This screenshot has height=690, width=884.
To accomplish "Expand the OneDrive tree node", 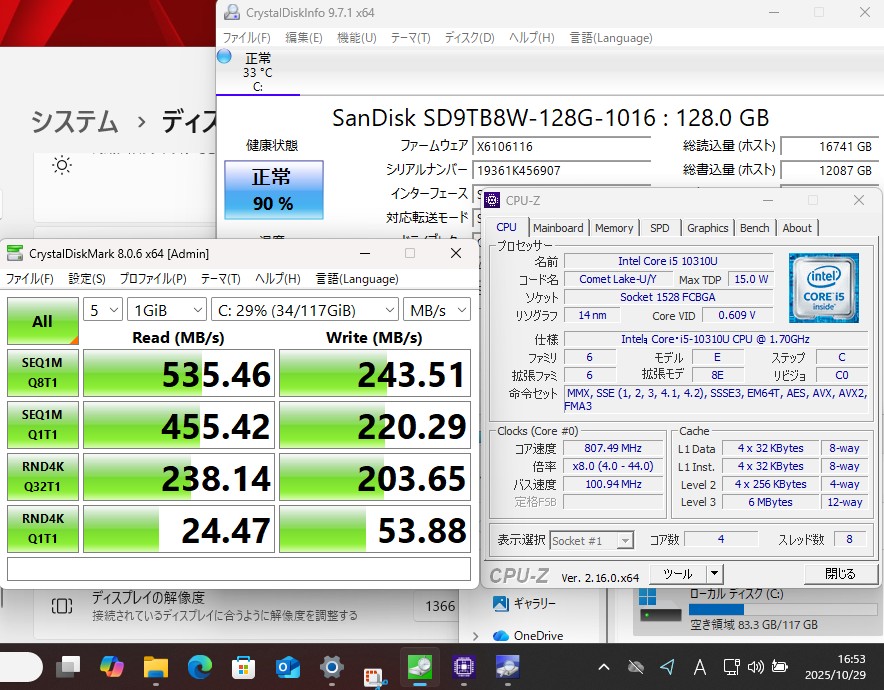I will (x=475, y=636).
